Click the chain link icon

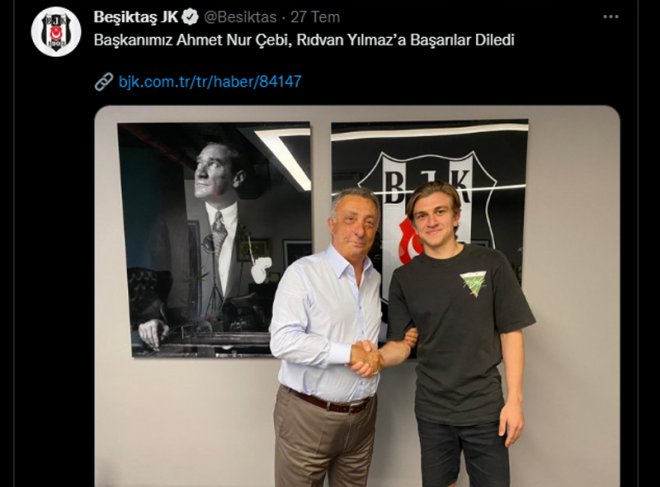click(104, 81)
